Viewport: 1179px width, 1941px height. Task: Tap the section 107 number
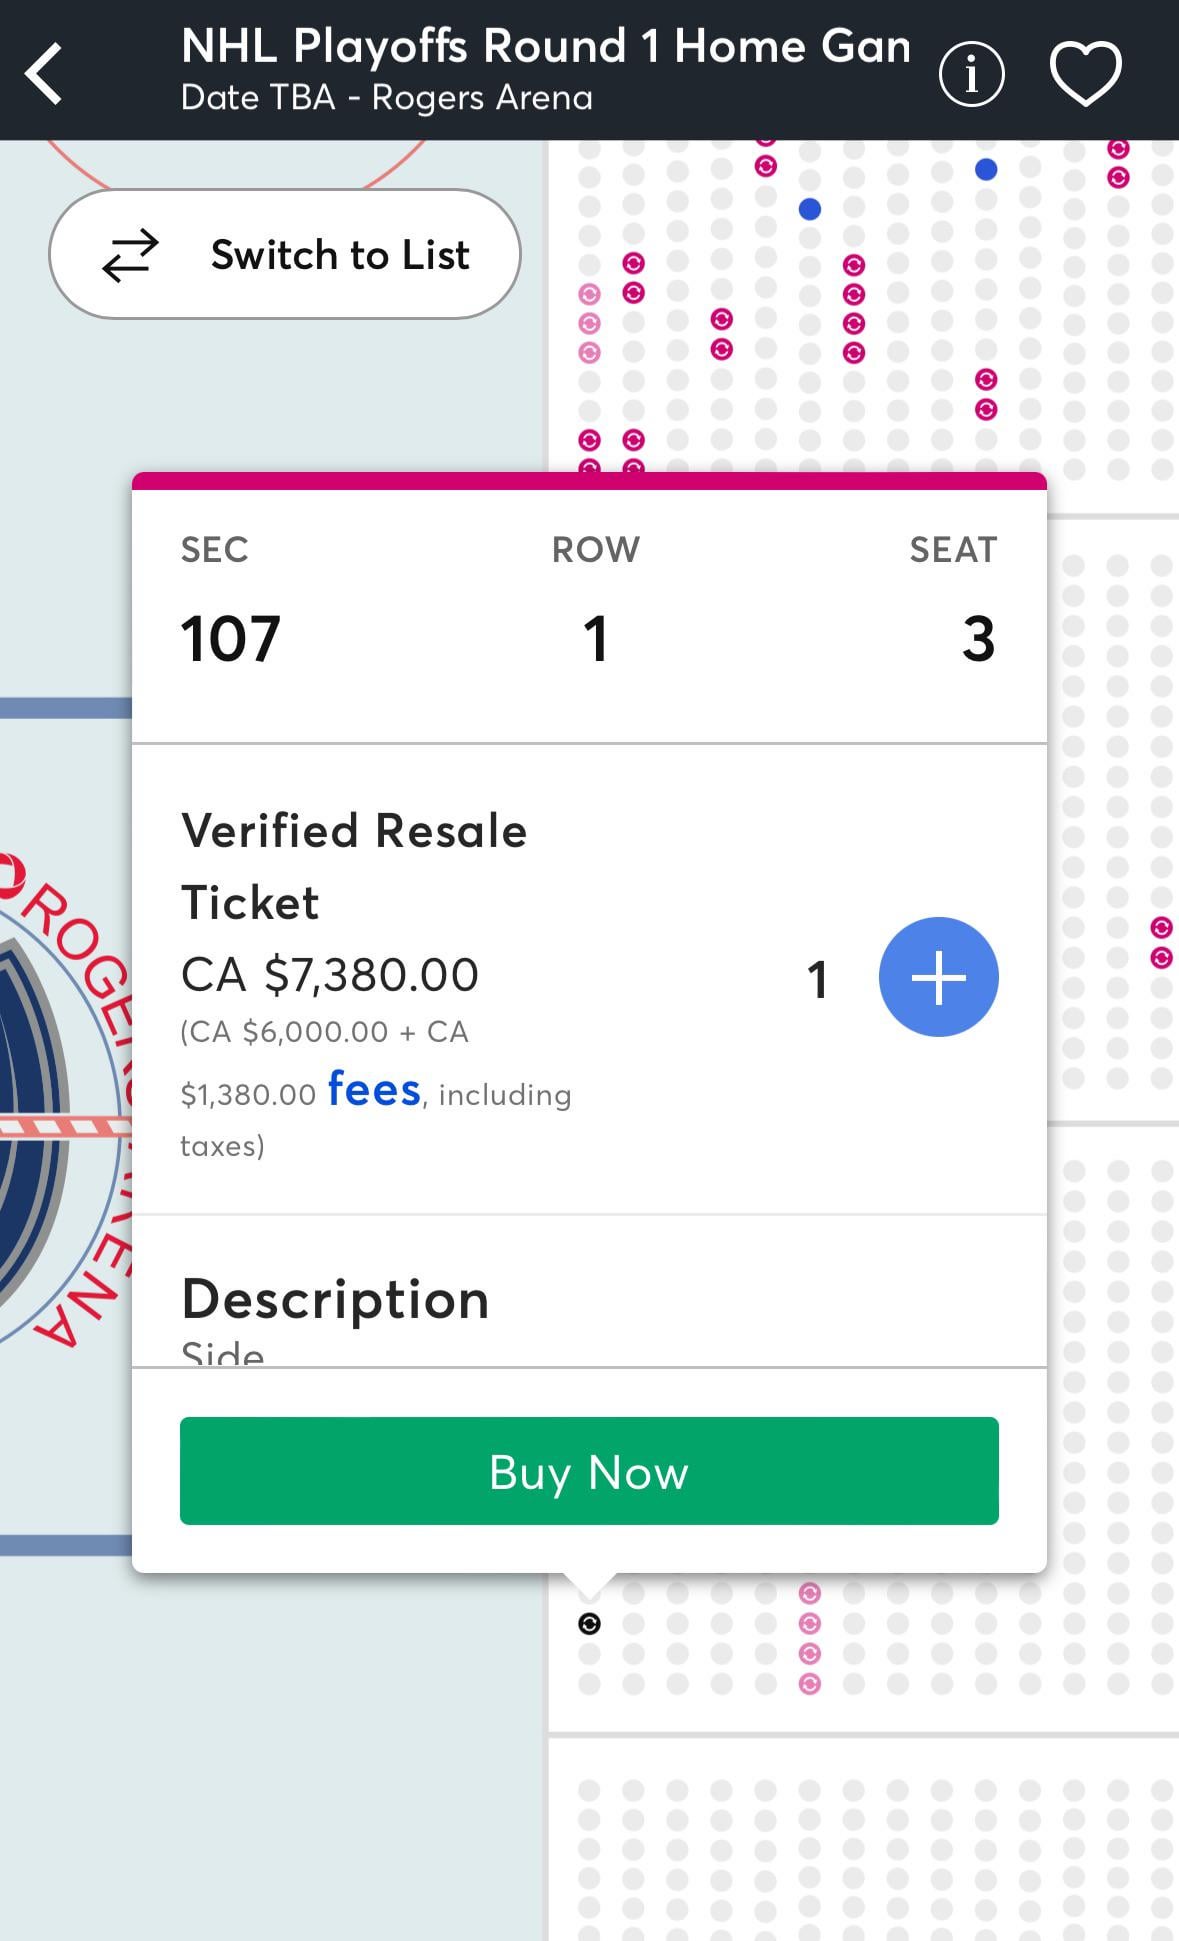(x=230, y=639)
